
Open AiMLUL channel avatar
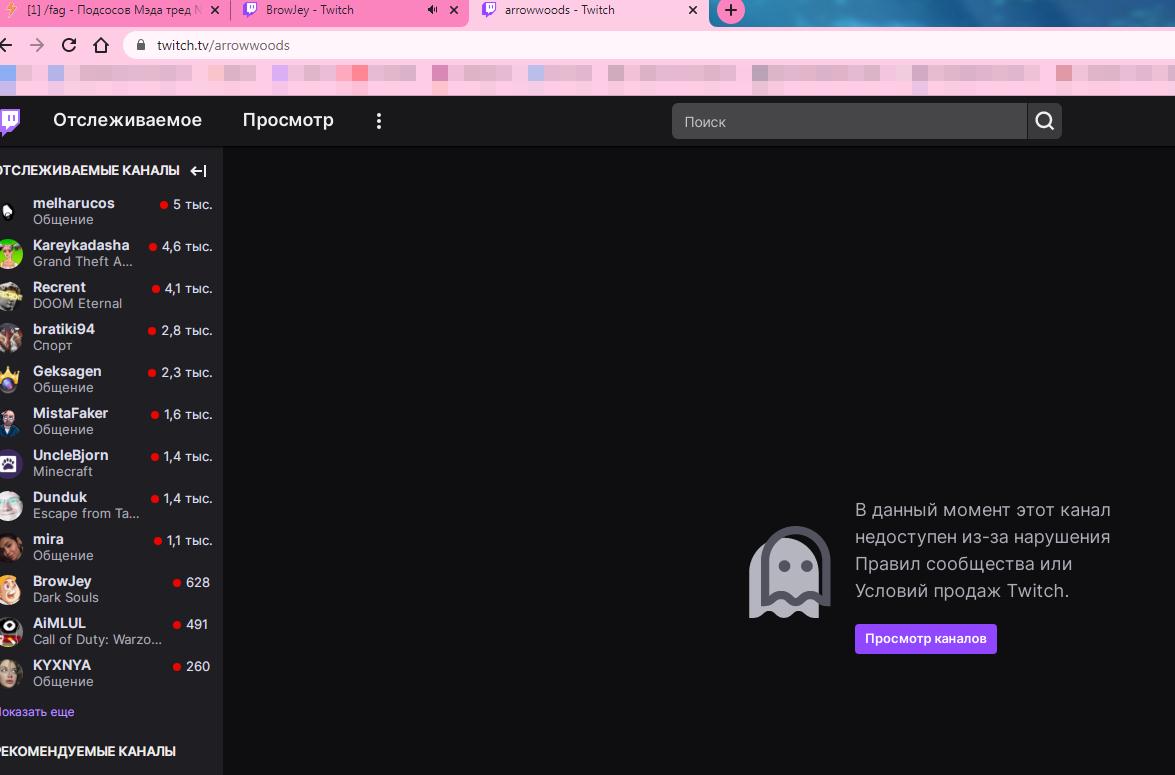pyautogui.click(x=9, y=631)
